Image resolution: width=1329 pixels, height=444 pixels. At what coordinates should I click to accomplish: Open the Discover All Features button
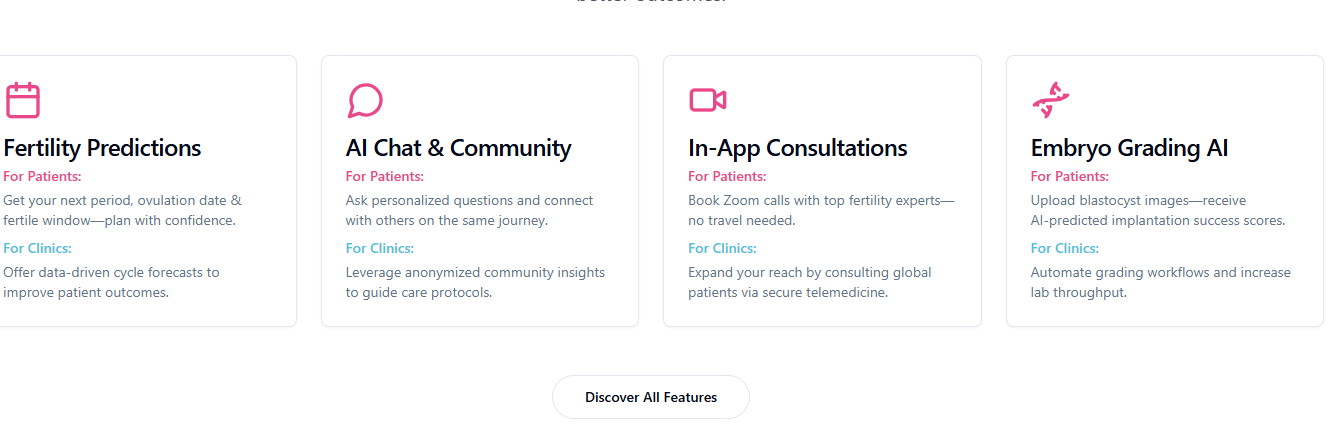click(651, 397)
